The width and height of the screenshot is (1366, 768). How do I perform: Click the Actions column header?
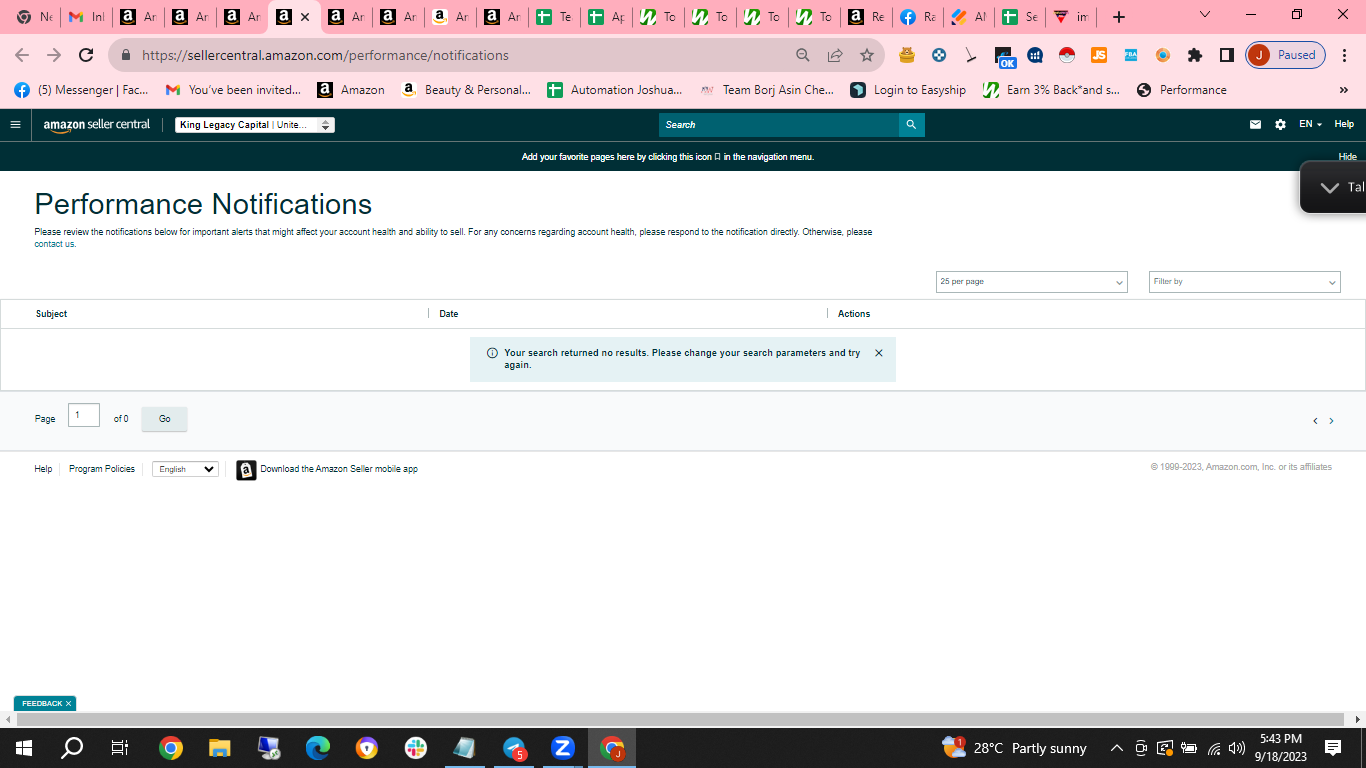(854, 314)
